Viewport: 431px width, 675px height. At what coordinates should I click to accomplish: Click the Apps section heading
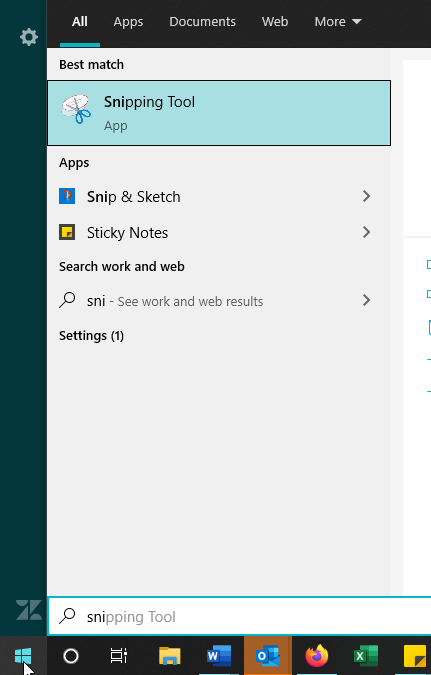tap(74, 163)
